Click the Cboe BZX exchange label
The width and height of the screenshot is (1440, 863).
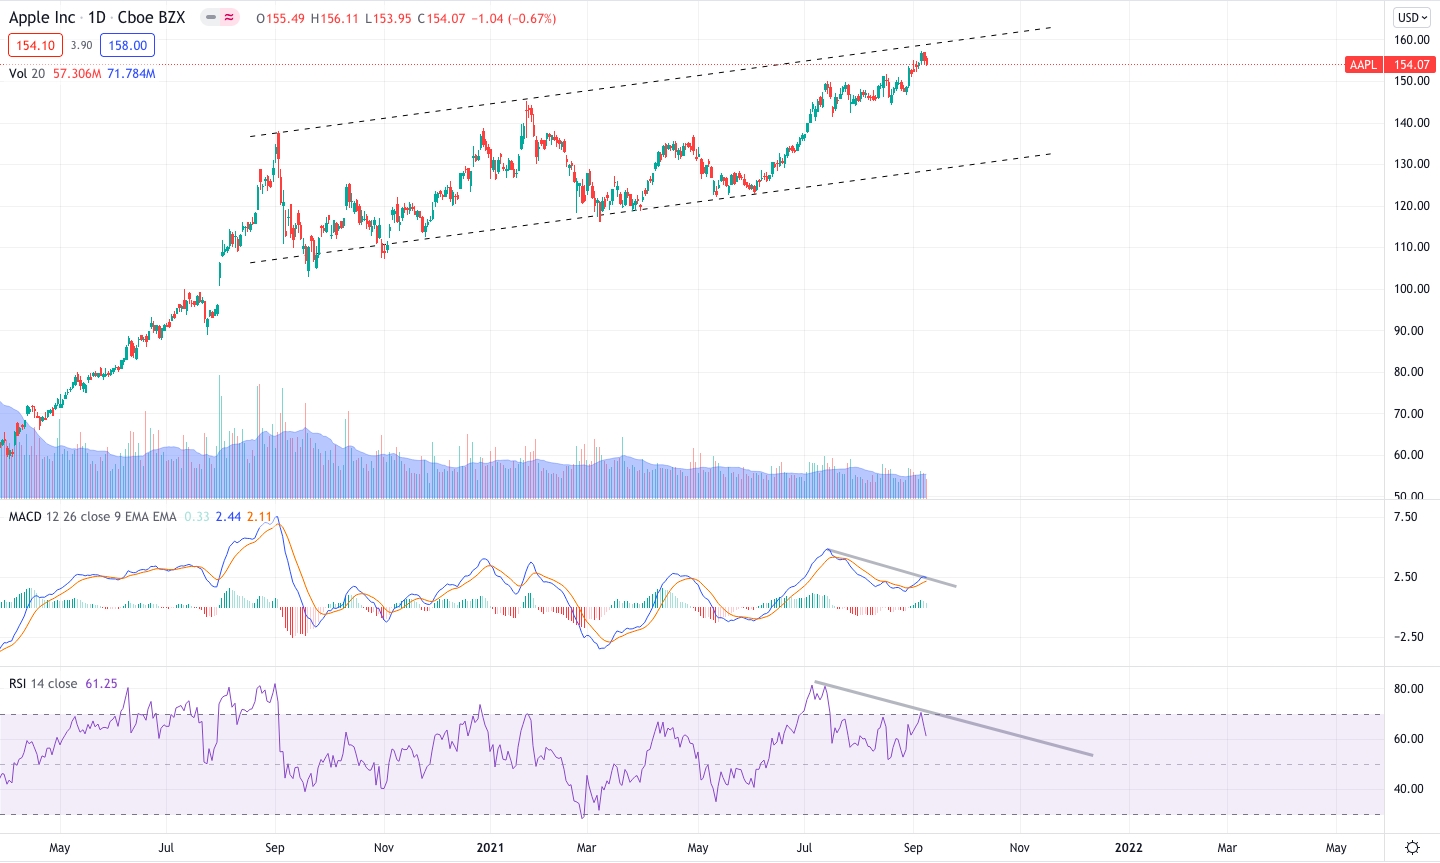click(151, 18)
